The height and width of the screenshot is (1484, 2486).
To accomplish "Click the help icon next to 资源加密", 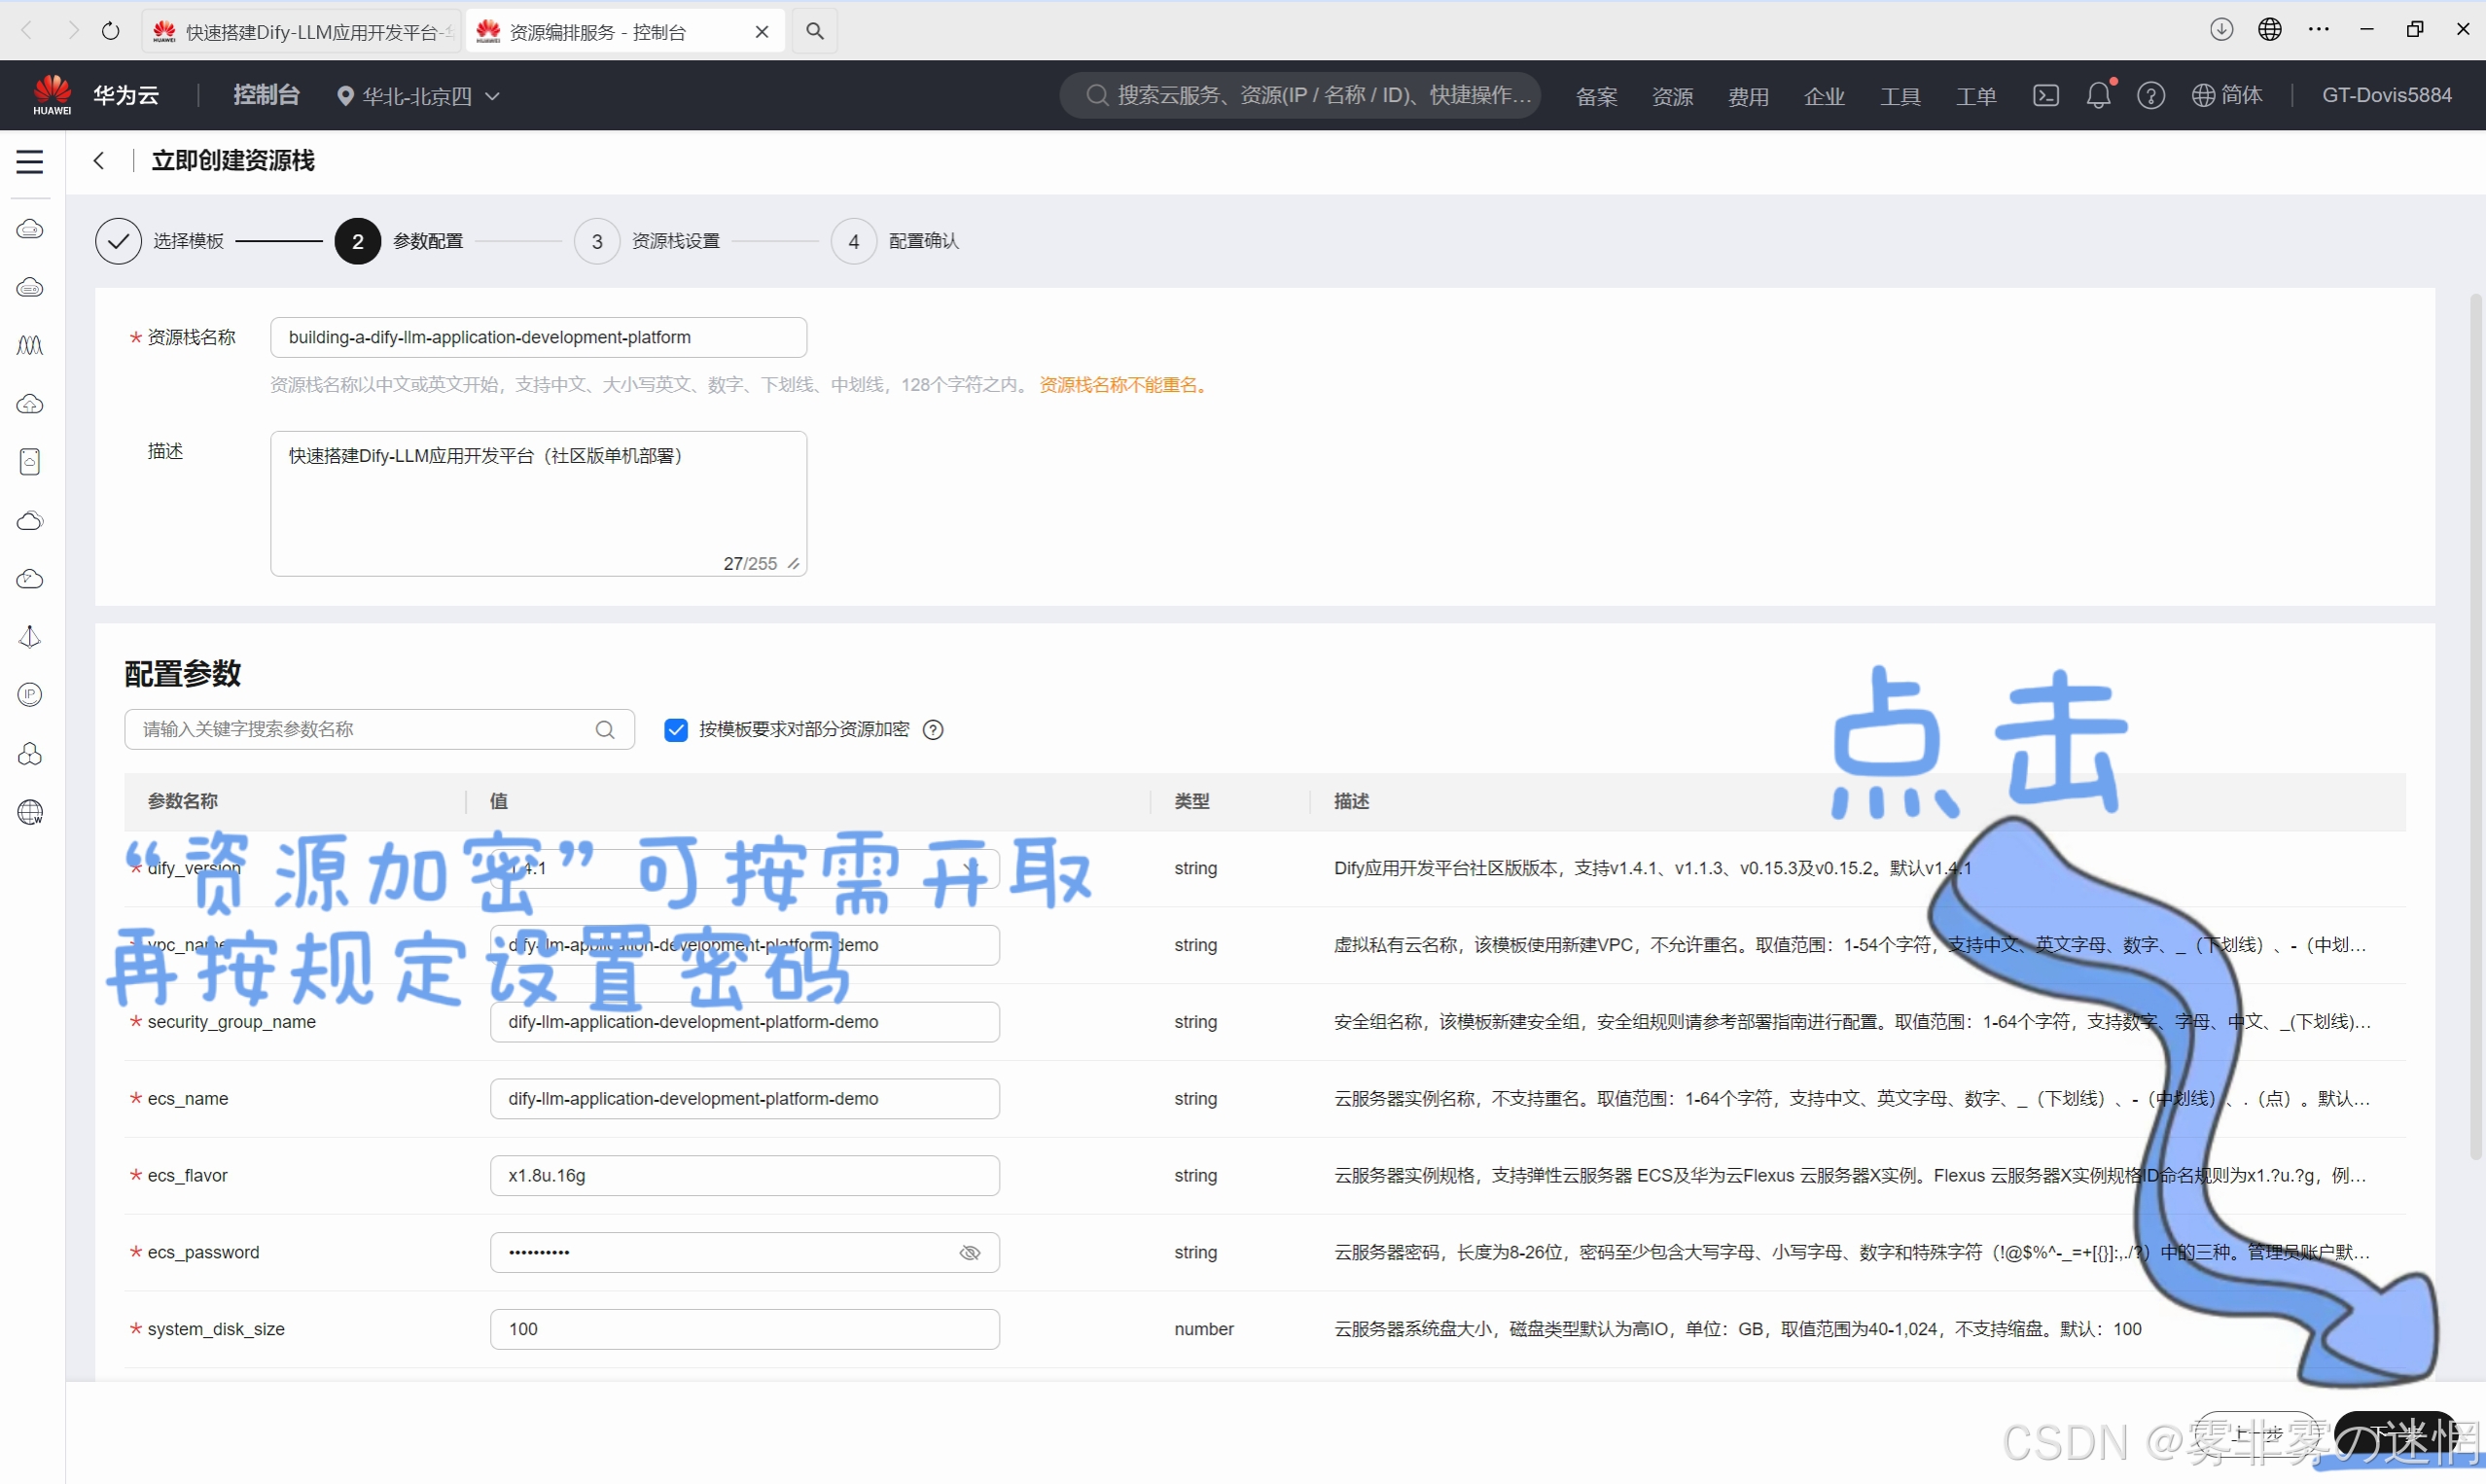I will pyautogui.click(x=933, y=730).
